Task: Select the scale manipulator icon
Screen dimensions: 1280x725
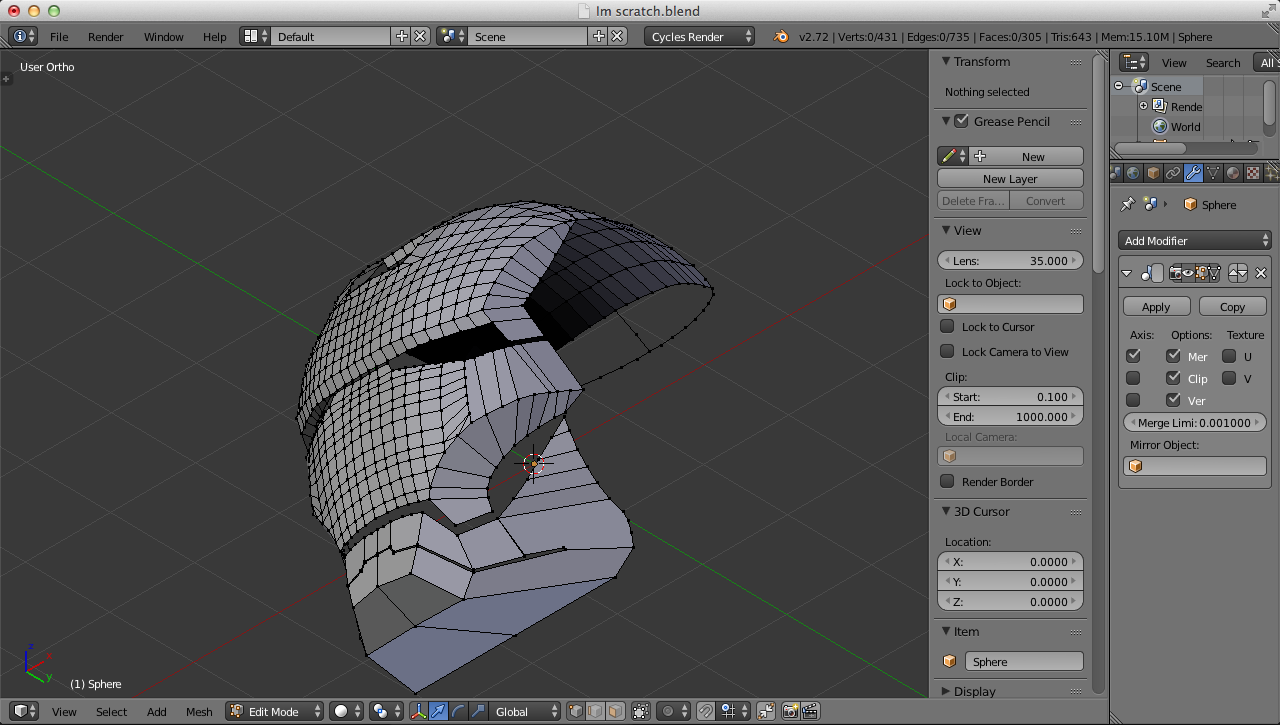Action: pyautogui.click(x=477, y=711)
